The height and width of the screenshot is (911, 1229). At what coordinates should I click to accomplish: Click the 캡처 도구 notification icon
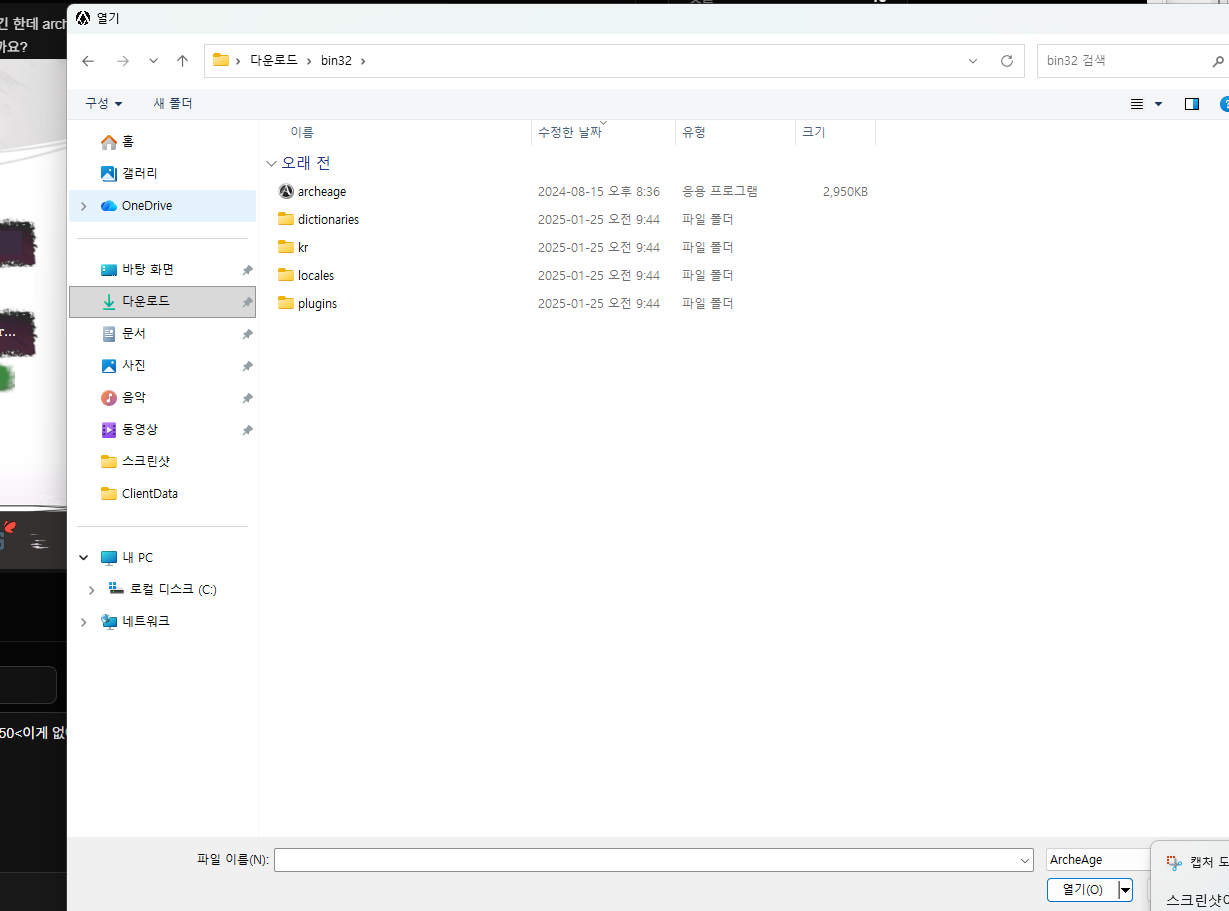click(1174, 863)
